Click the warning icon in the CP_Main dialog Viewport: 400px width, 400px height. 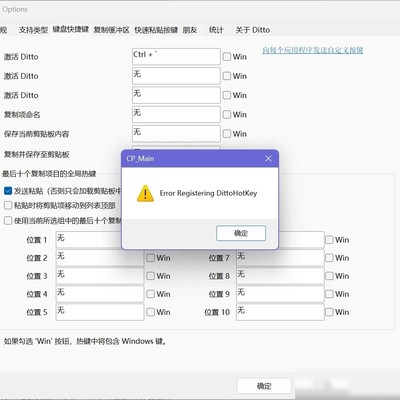pyautogui.click(x=145, y=193)
